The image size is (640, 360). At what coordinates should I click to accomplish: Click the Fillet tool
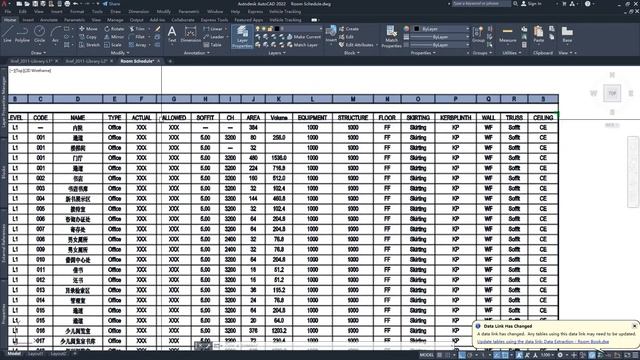137,37
